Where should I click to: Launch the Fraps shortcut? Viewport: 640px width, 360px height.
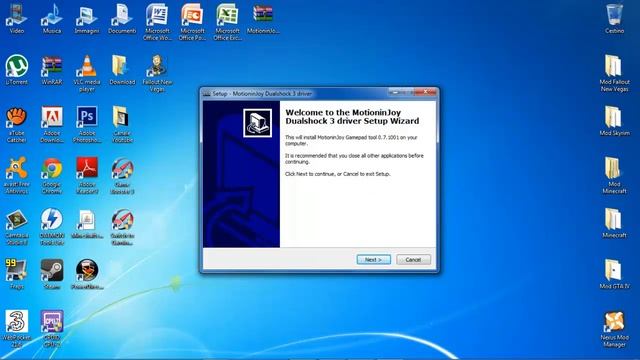[17, 275]
